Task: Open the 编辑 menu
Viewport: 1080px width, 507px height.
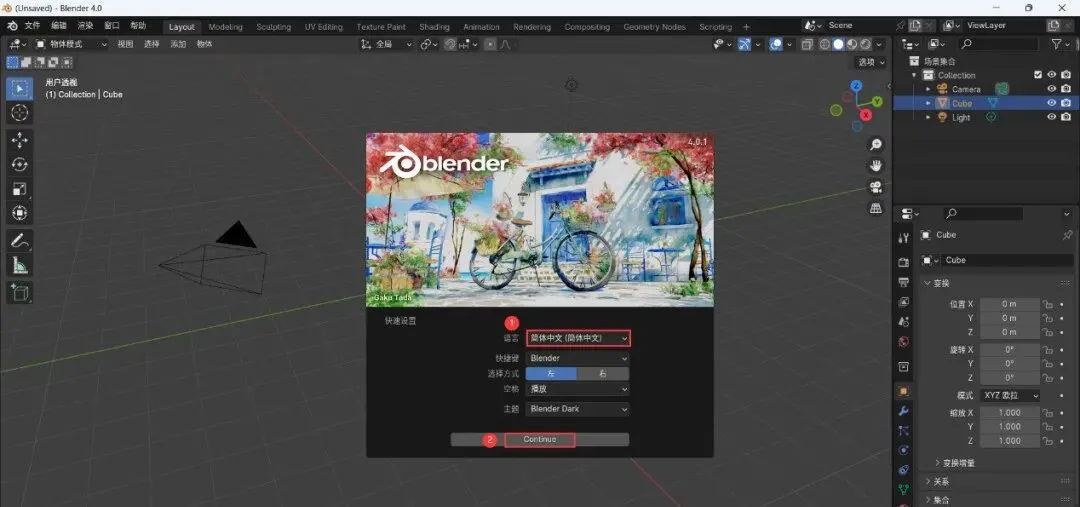Action: pos(59,26)
